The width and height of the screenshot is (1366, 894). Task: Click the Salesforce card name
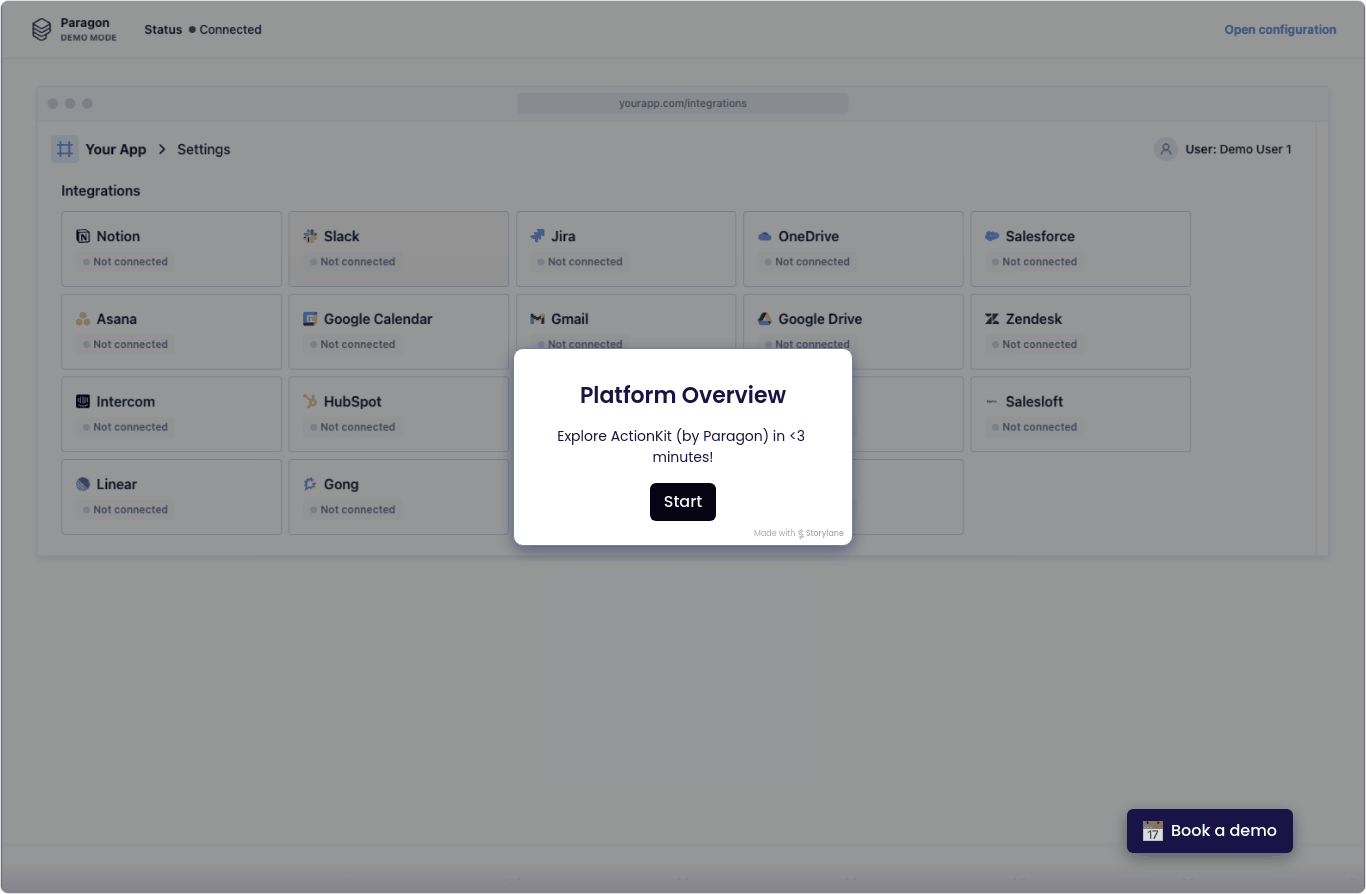pyautogui.click(x=1040, y=237)
